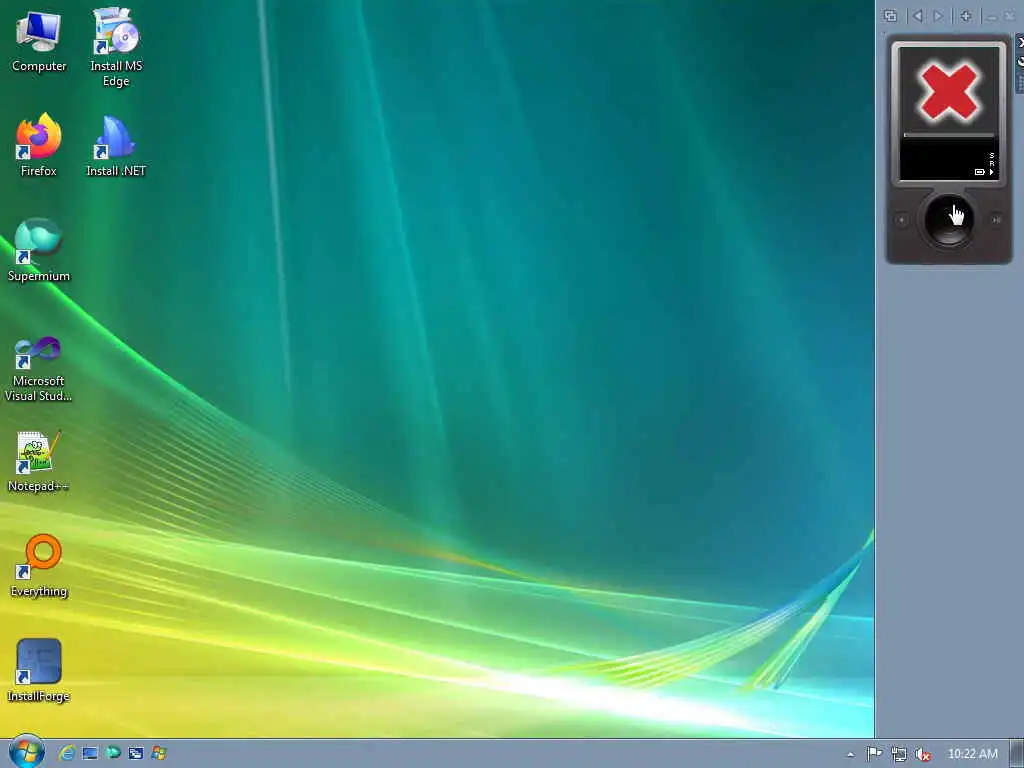Click the red X album art screen
The image size is (1024, 768).
[949, 91]
